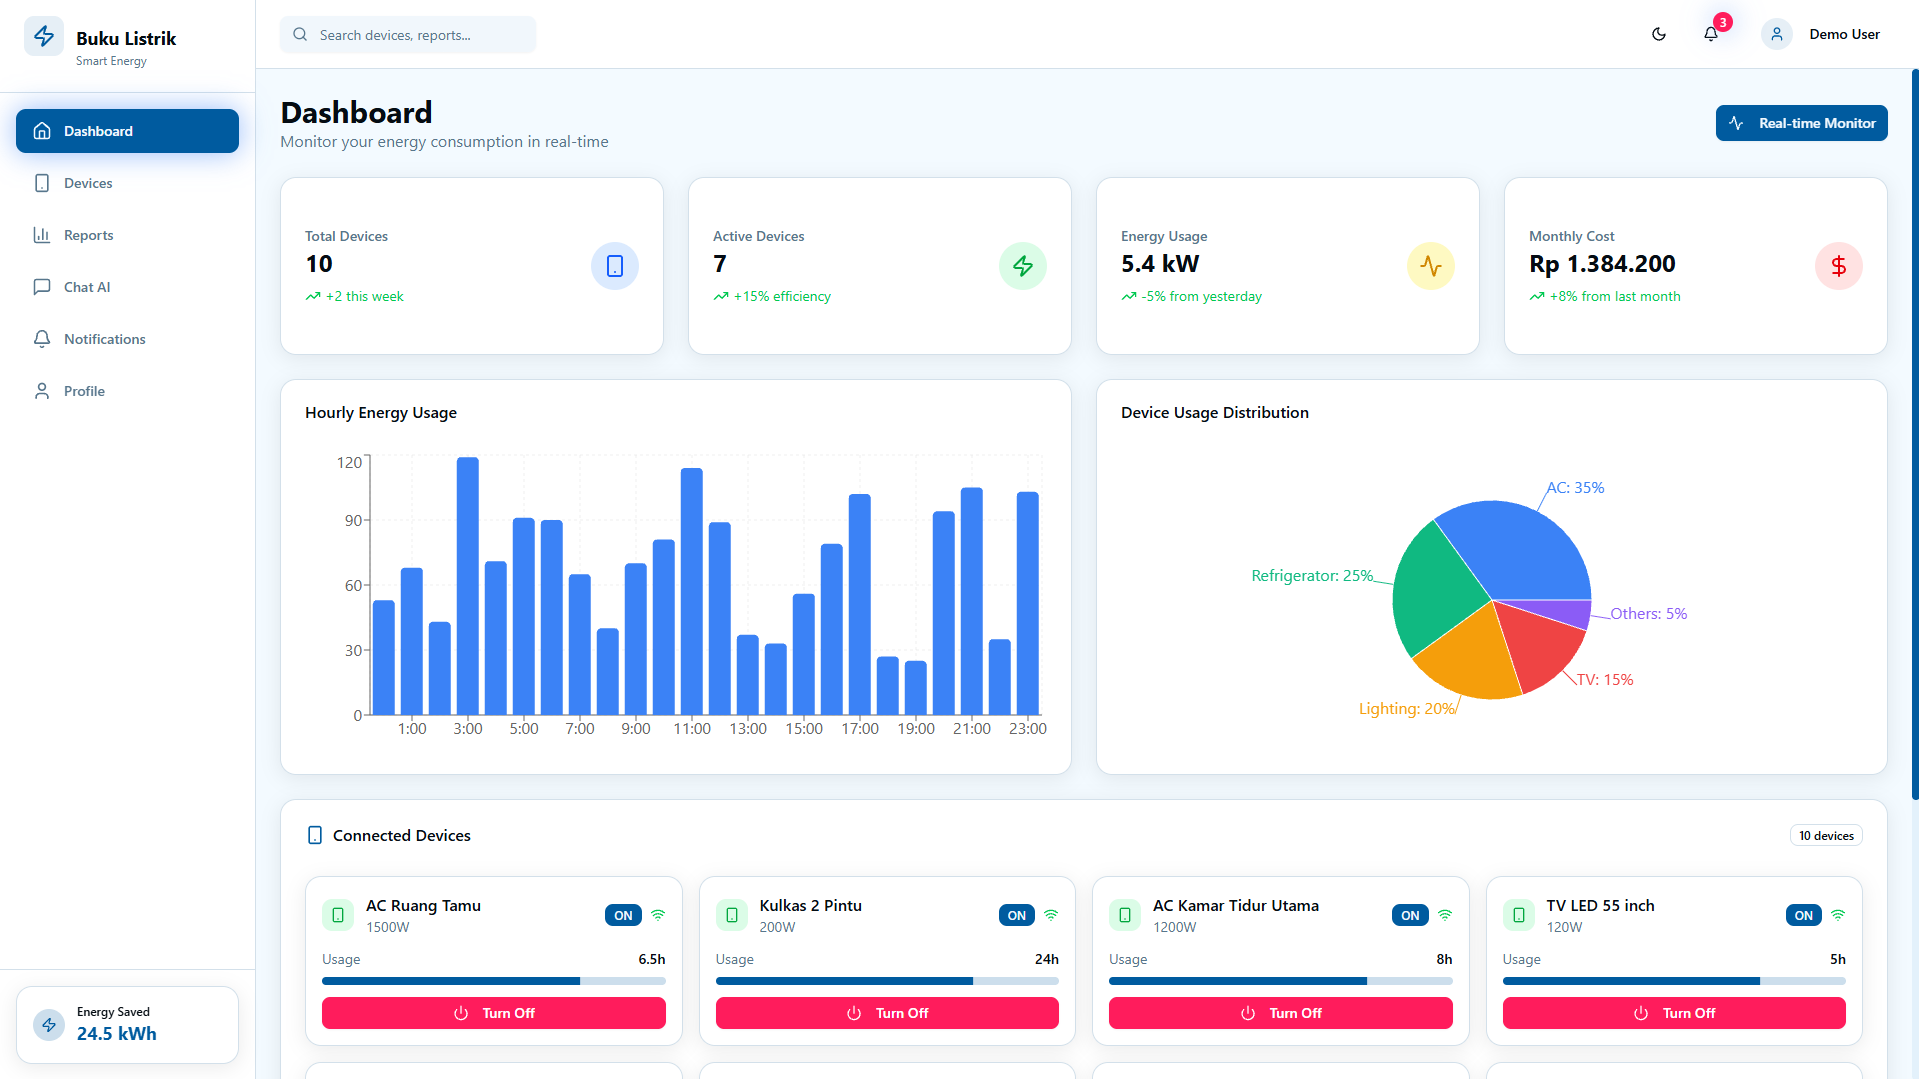Turn off AC Kamar Tidur Utama

1280,1013
